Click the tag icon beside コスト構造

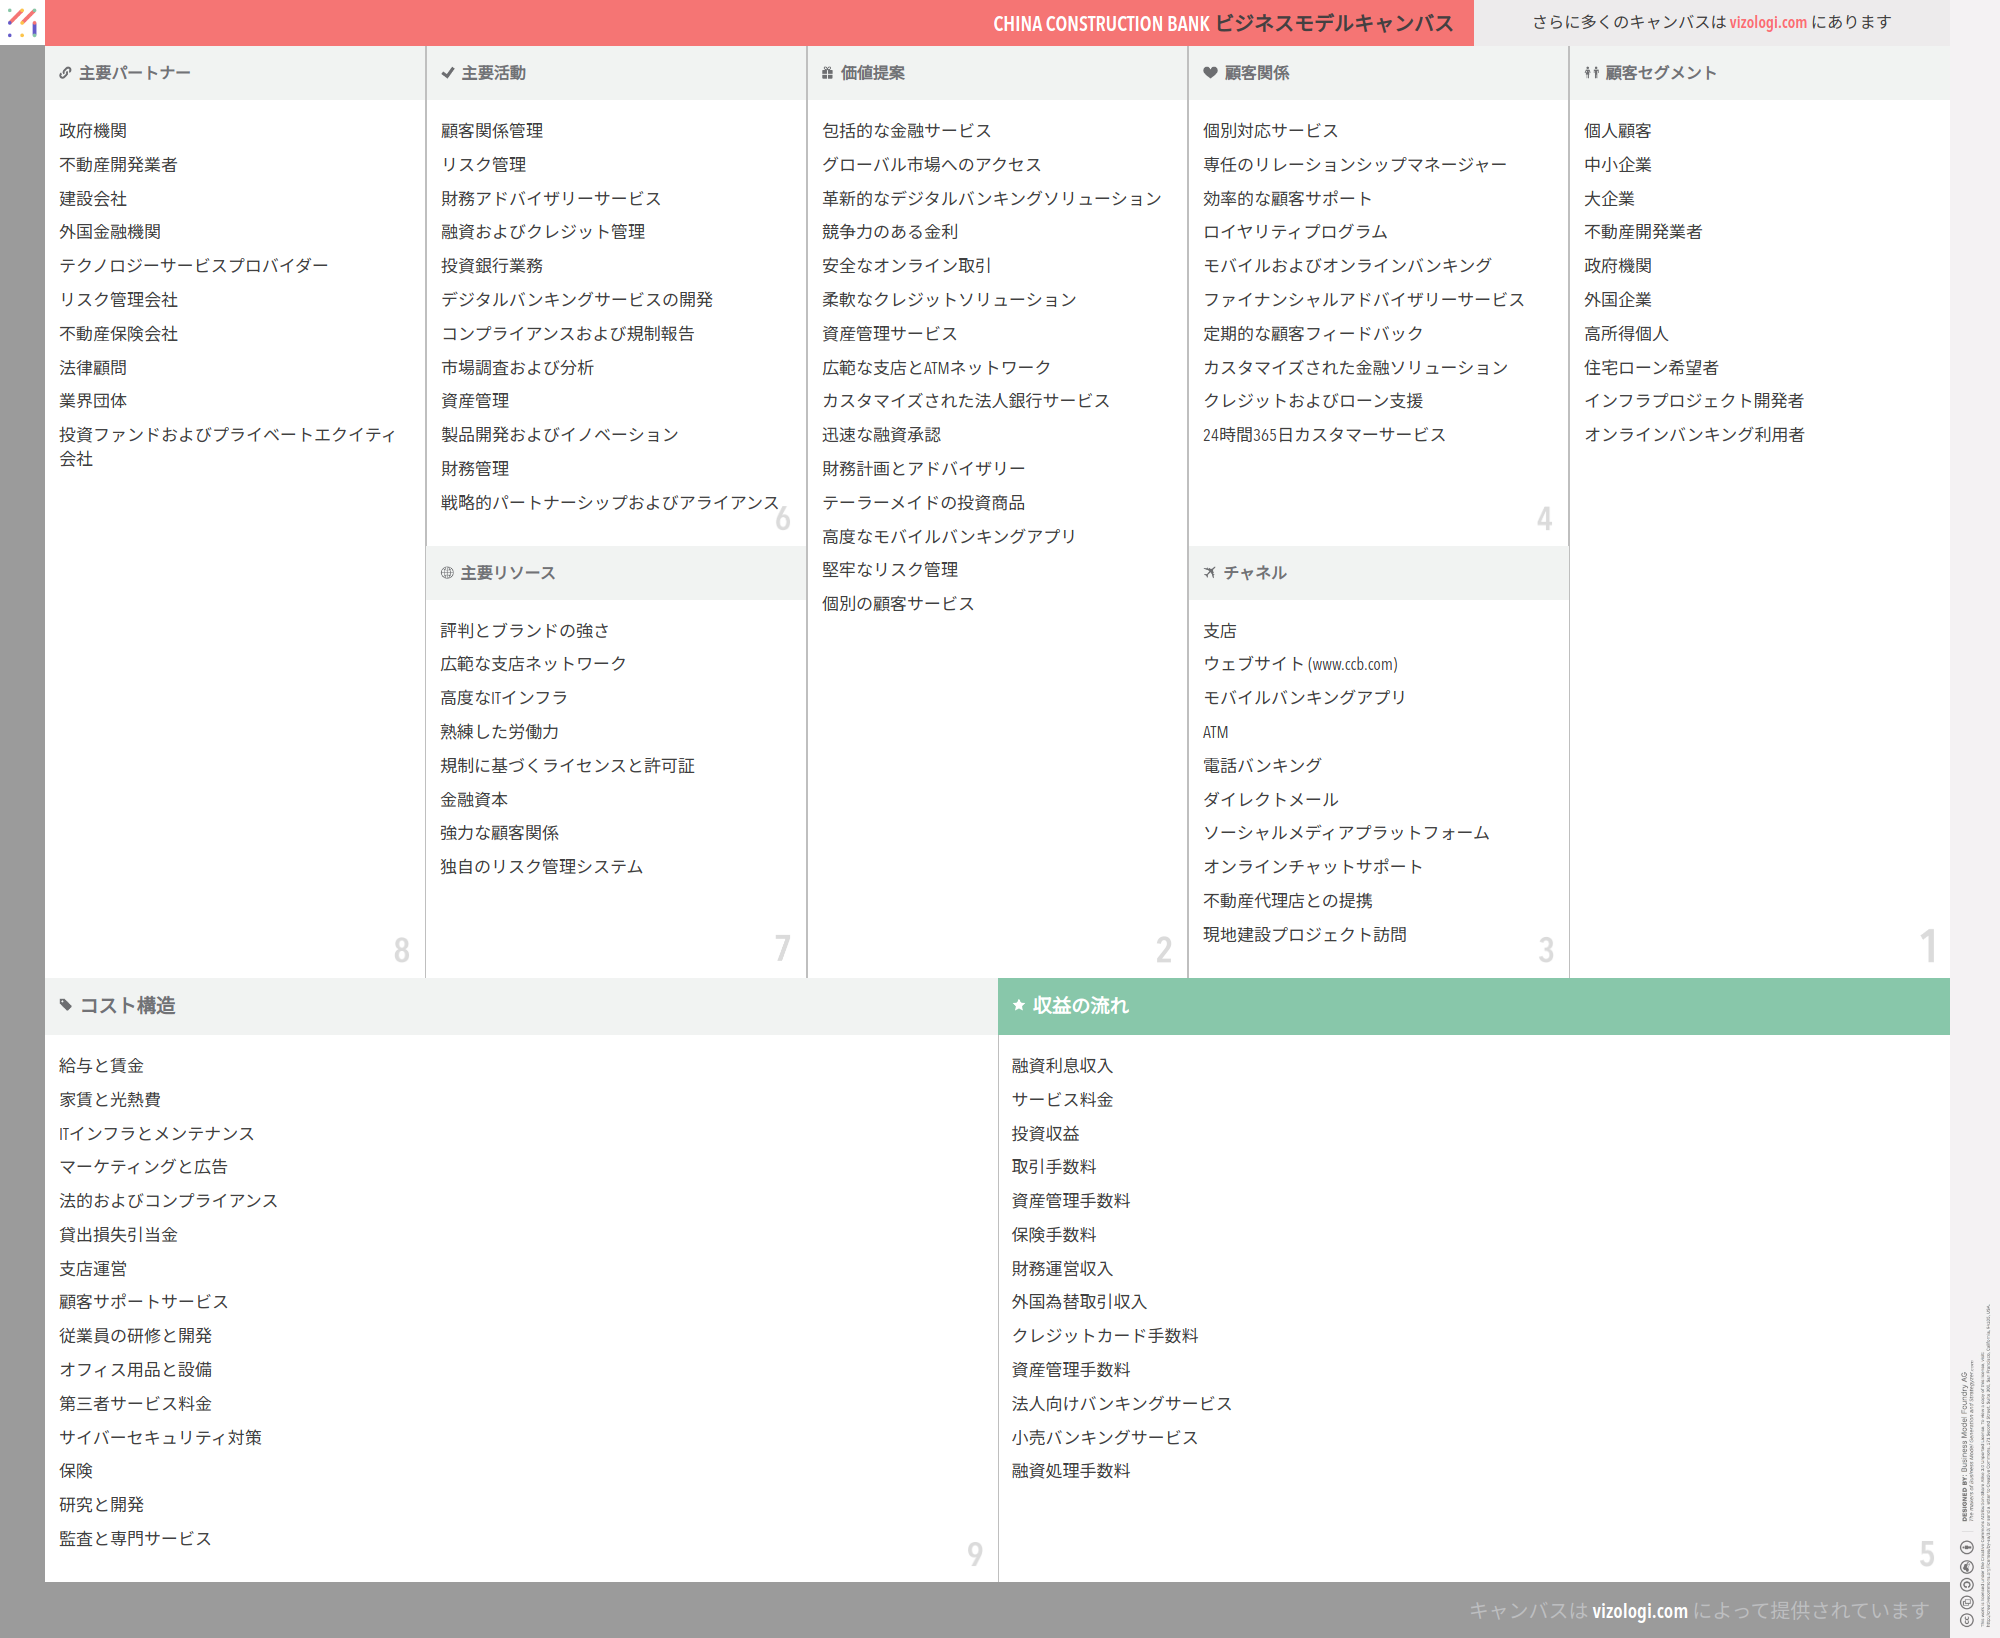coord(66,1005)
